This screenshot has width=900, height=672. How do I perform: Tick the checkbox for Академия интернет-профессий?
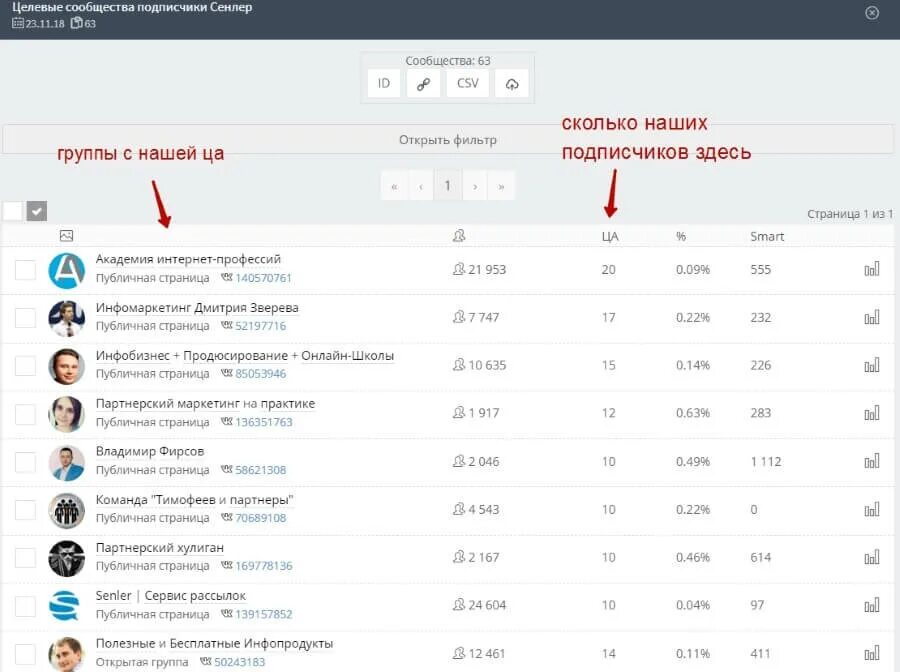(x=25, y=270)
